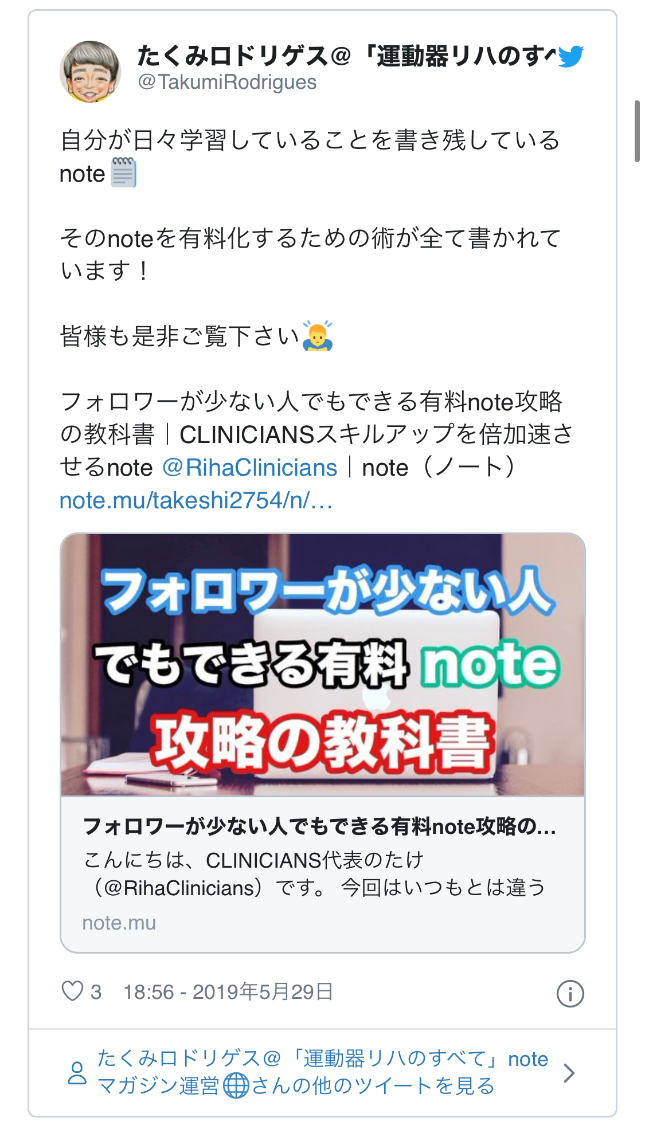Click the Twitter bird logo icon
The height and width of the screenshot is (1125, 645).
click(x=570, y=56)
